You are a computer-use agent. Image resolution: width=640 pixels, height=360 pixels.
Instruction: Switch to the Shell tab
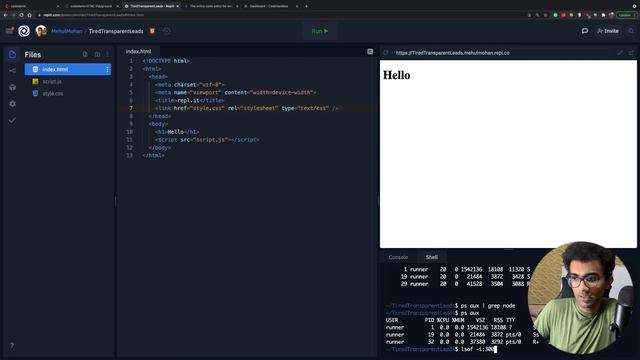tap(432, 257)
